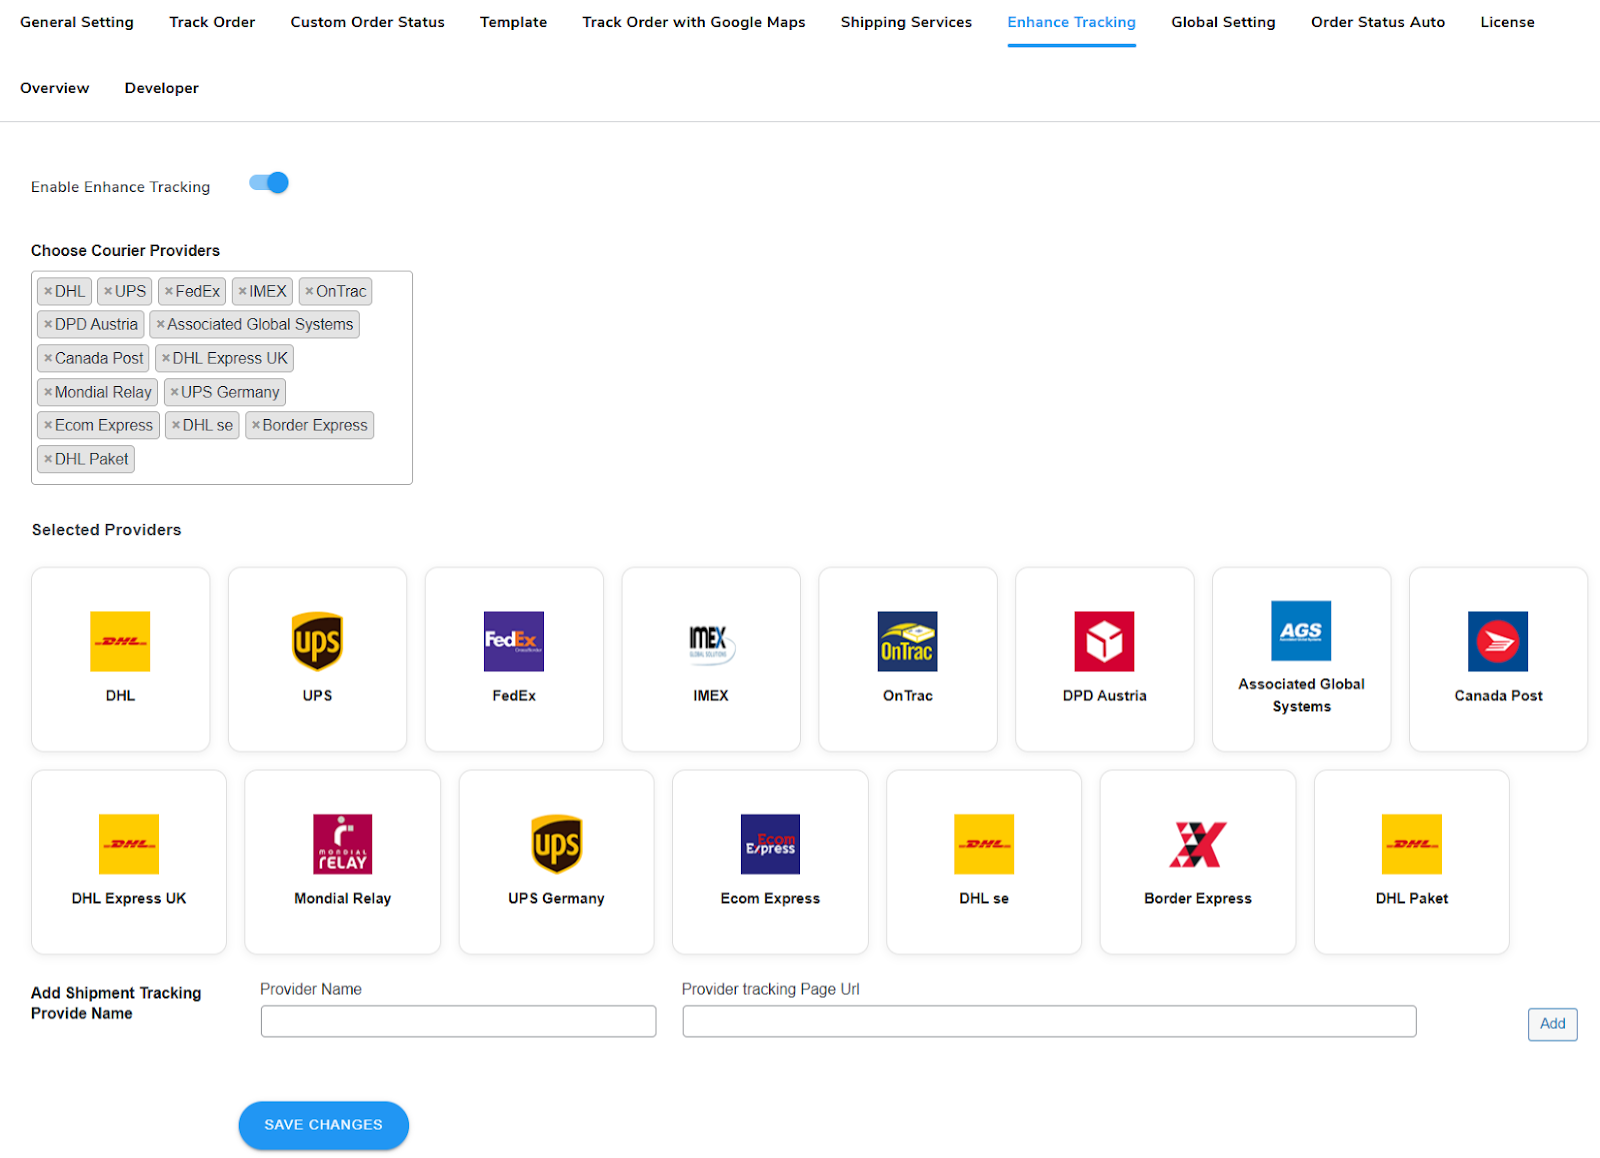Click the DHL logo card
Screen dimensions: 1600x1158
tap(120, 659)
